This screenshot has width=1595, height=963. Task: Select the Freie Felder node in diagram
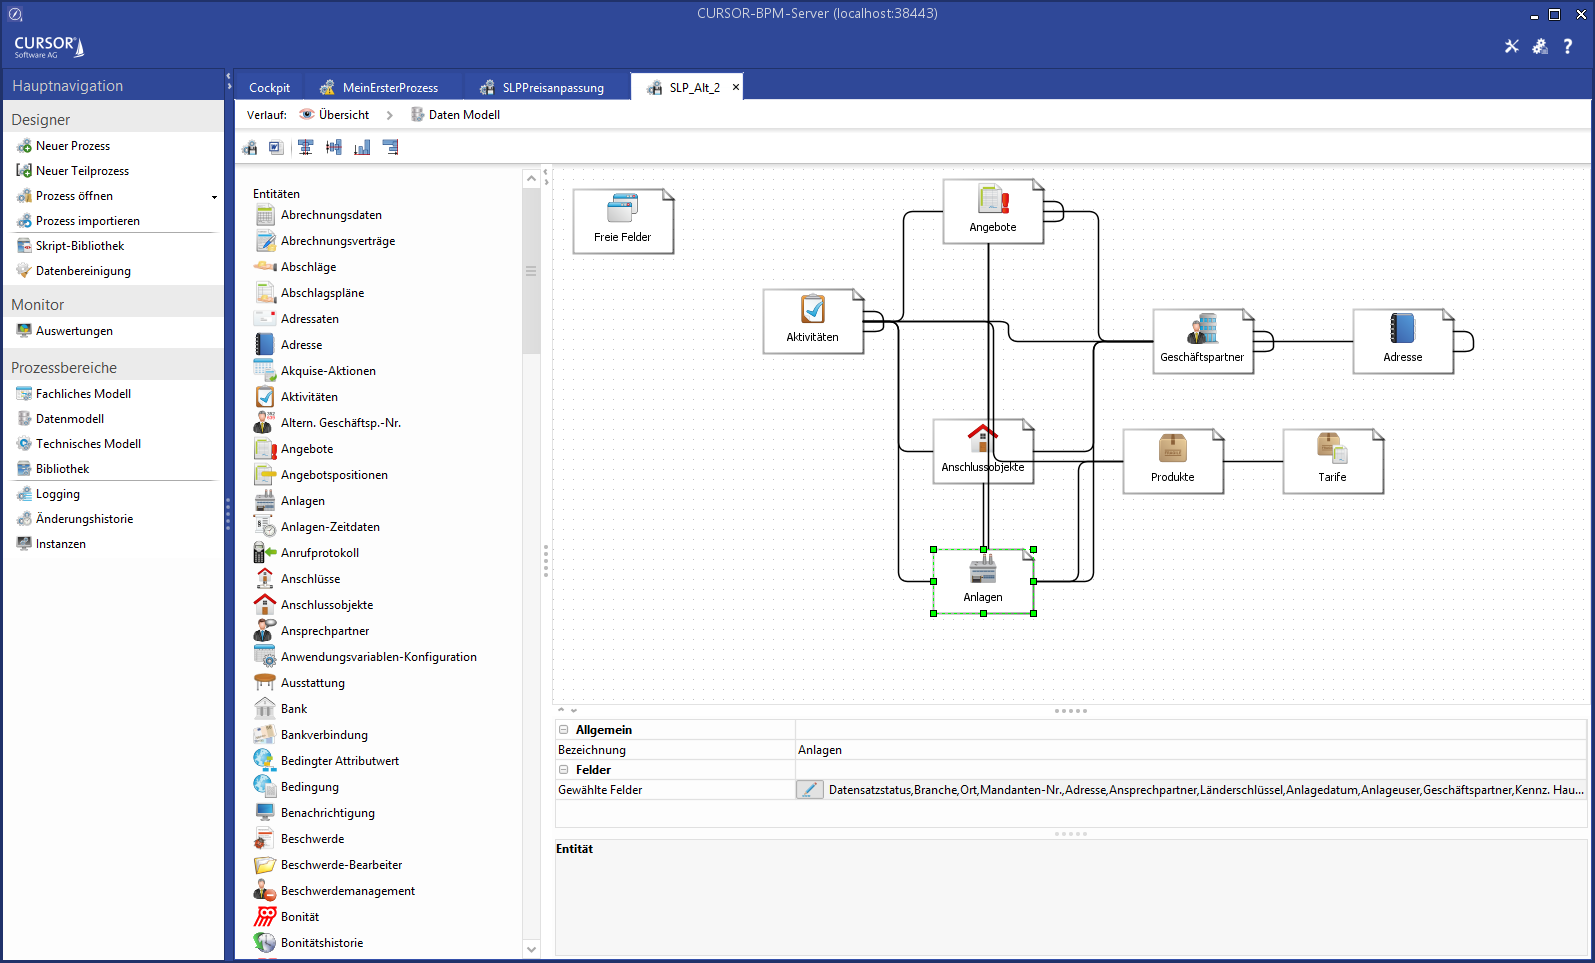click(623, 221)
